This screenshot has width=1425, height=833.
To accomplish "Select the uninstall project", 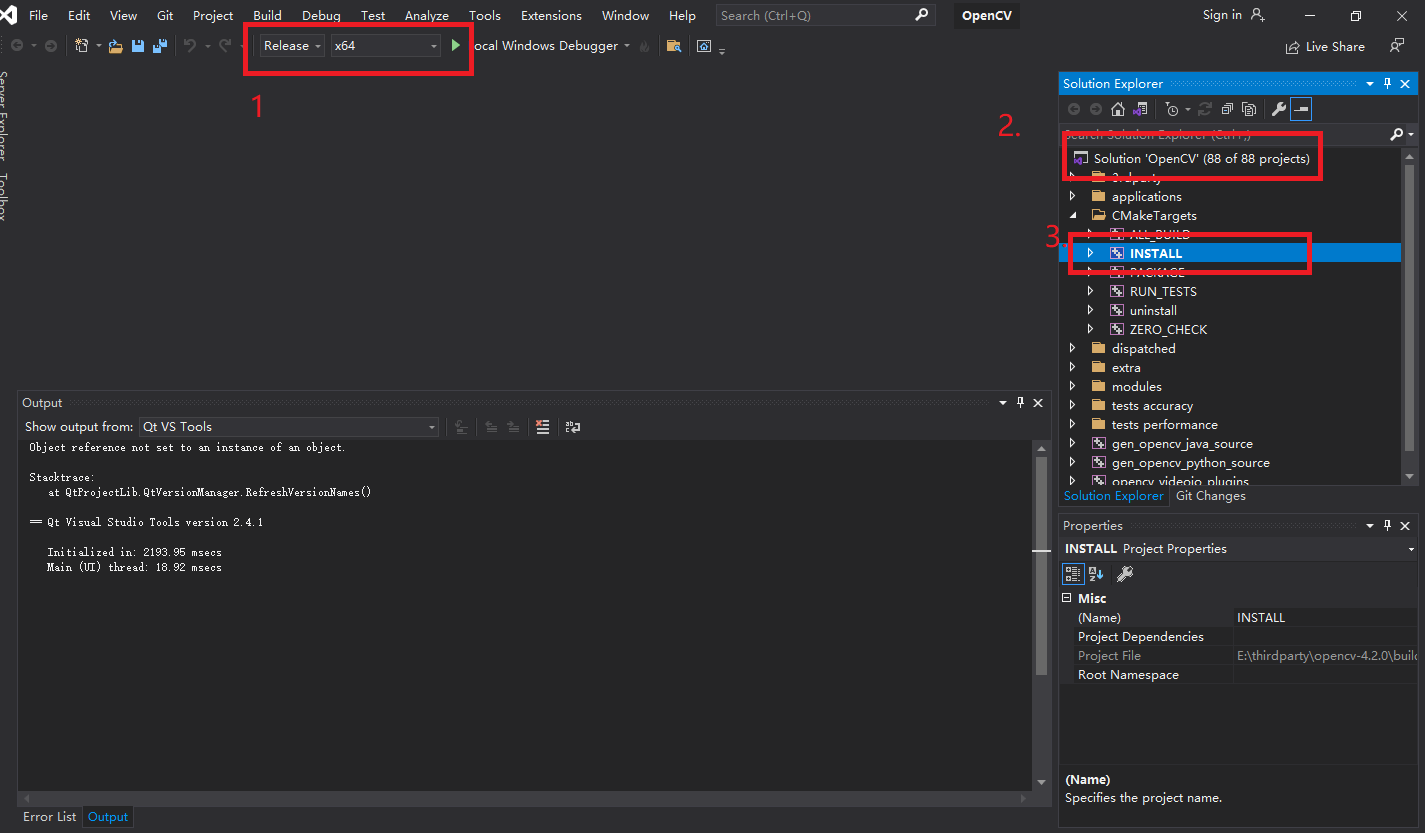I will click(1153, 311).
